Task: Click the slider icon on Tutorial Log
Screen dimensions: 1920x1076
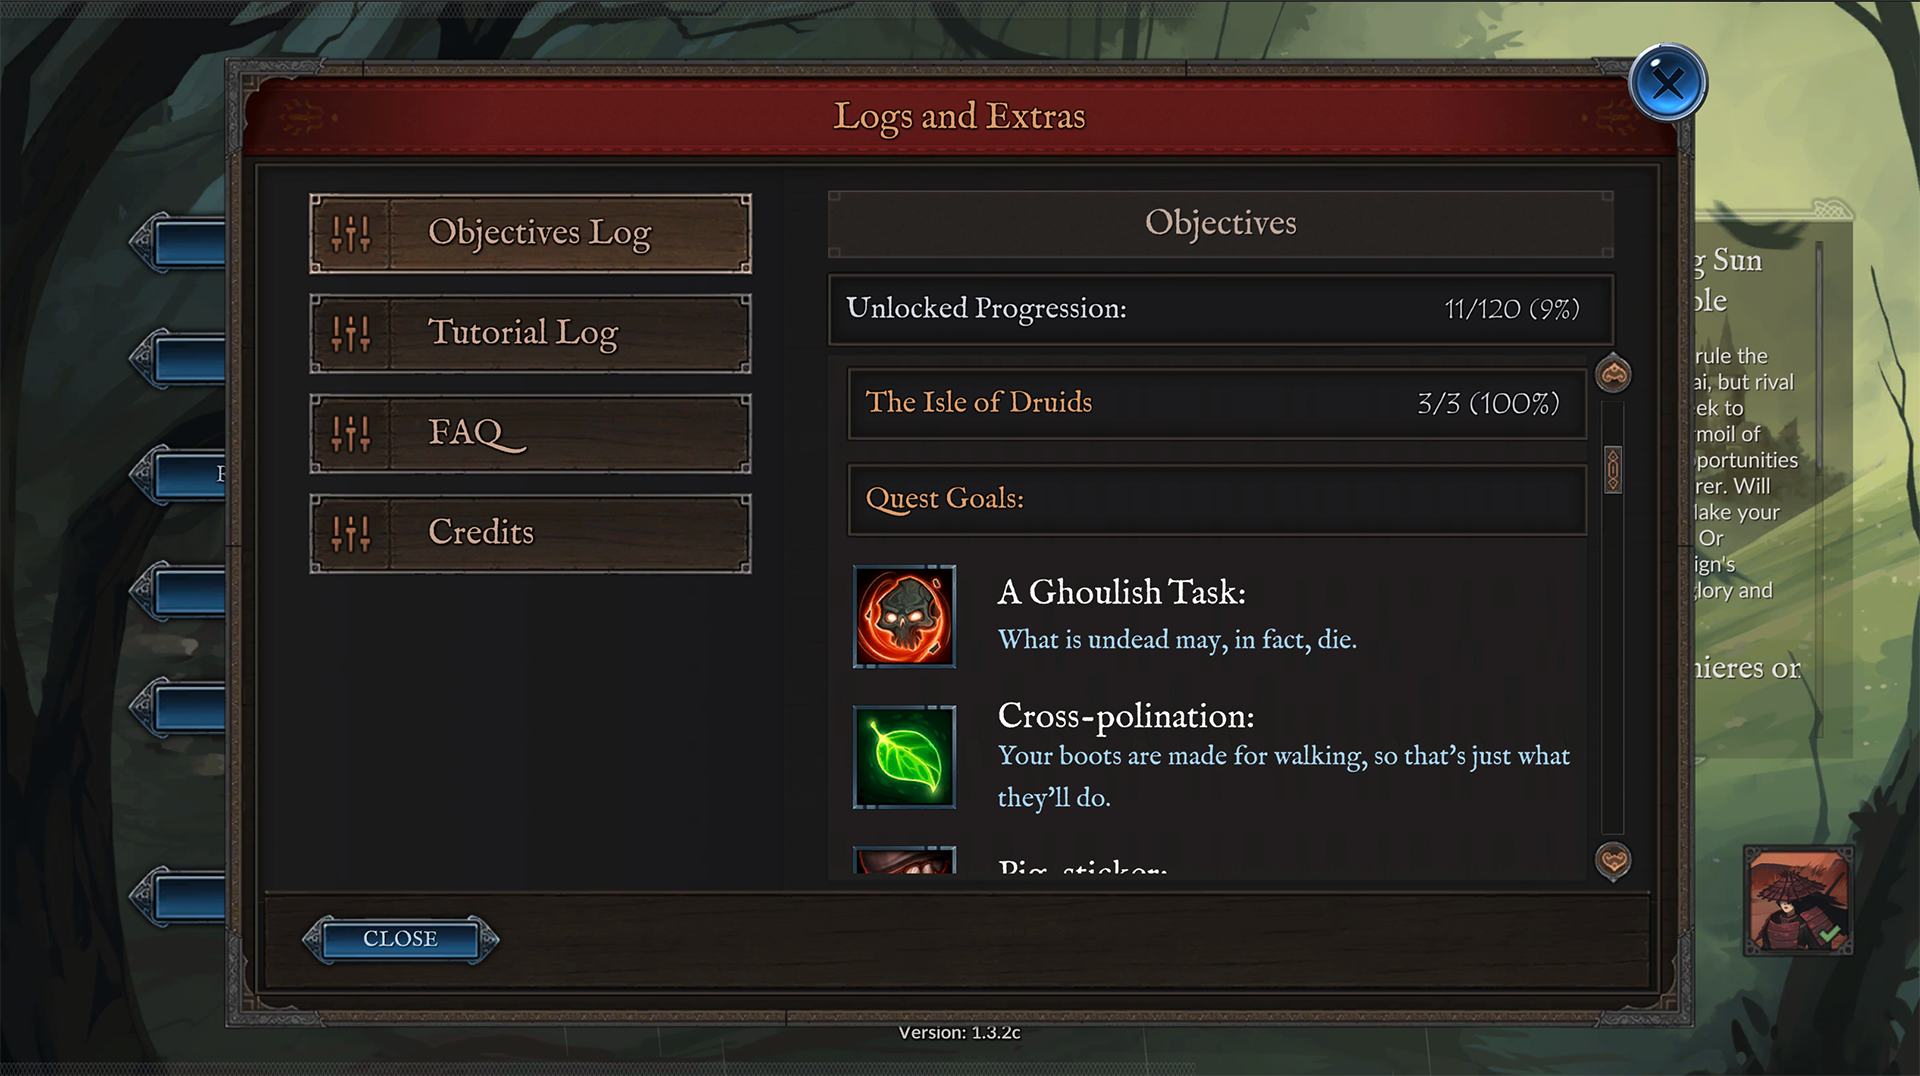Action: [351, 334]
